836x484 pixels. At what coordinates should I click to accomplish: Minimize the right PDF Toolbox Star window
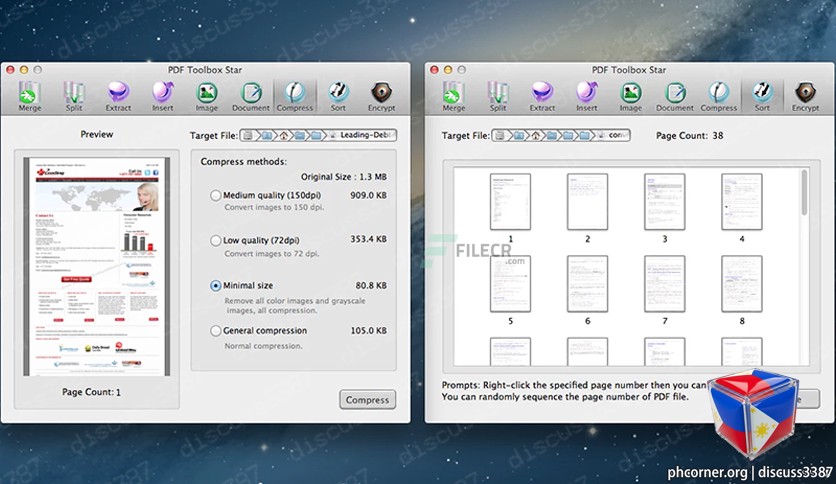[x=448, y=70]
